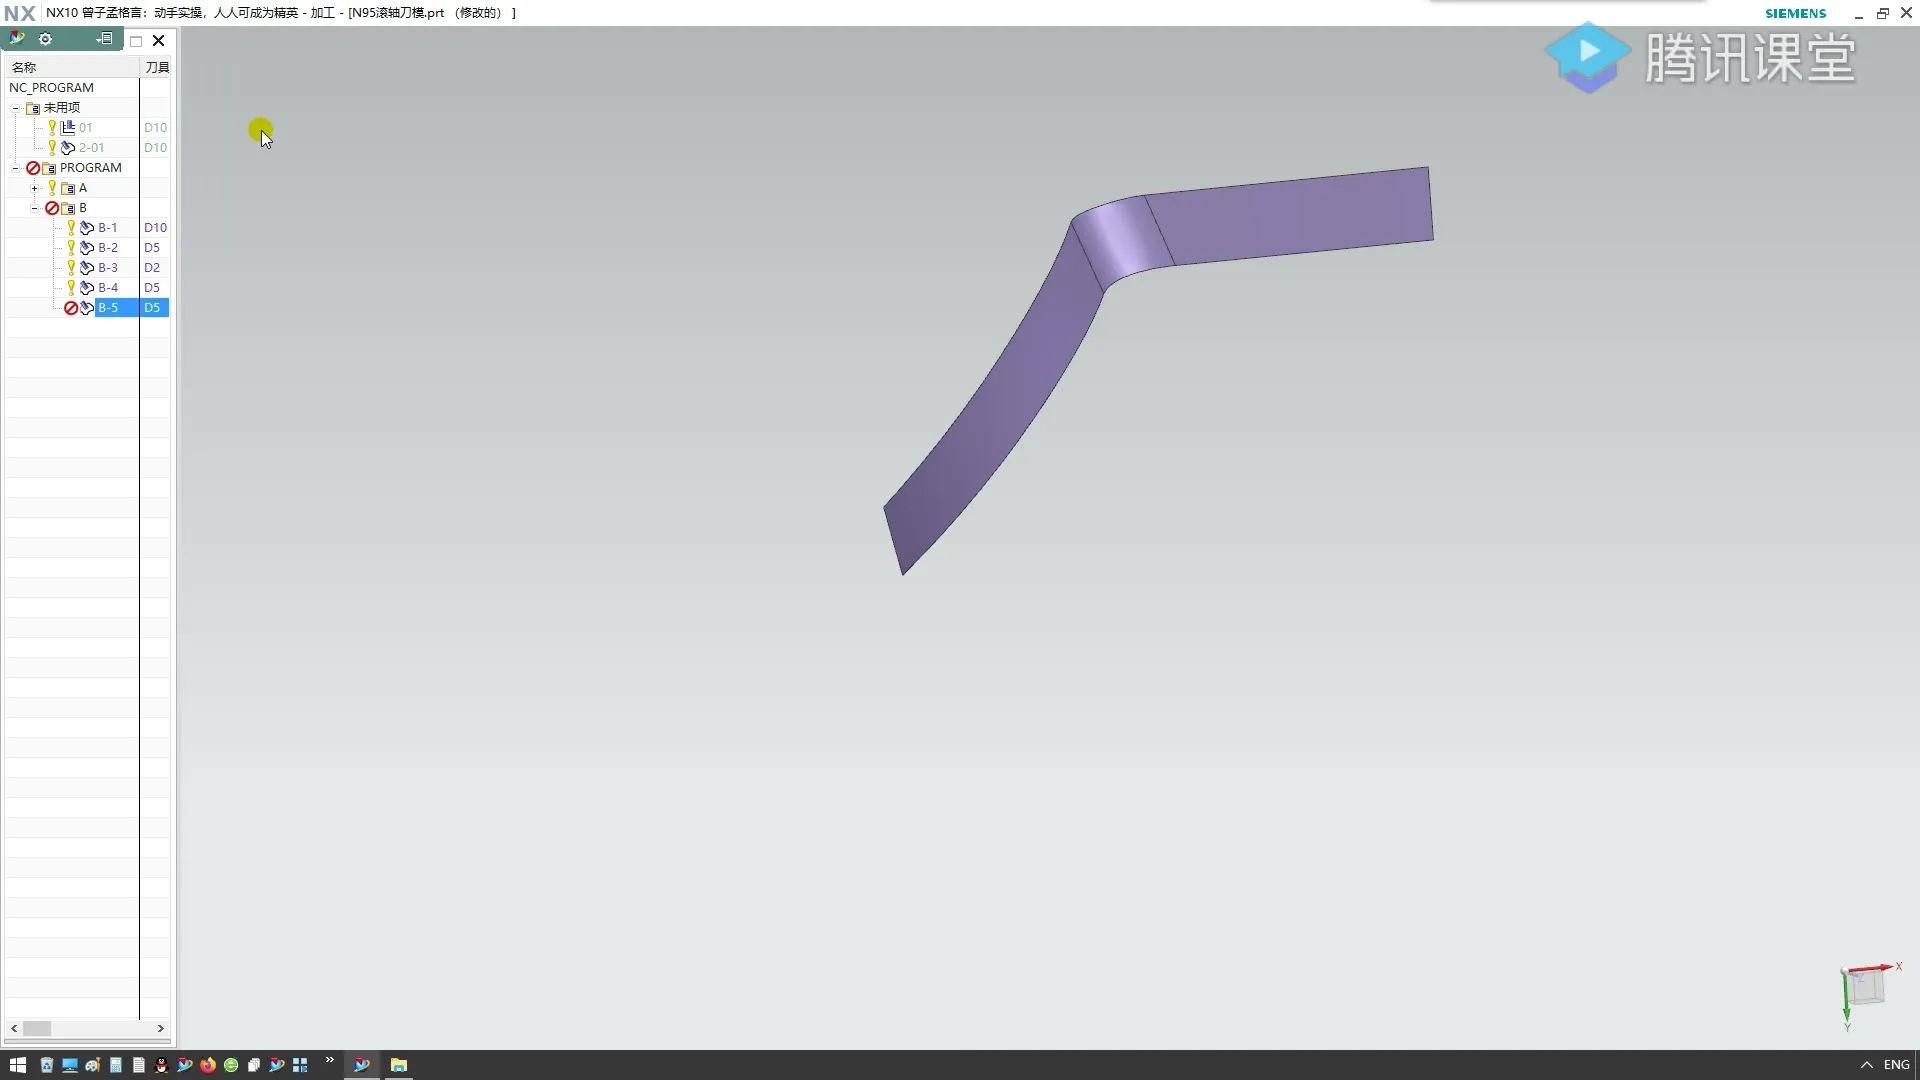Click the 刀具 column header
1920x1080 pixels.
(156, 67)
